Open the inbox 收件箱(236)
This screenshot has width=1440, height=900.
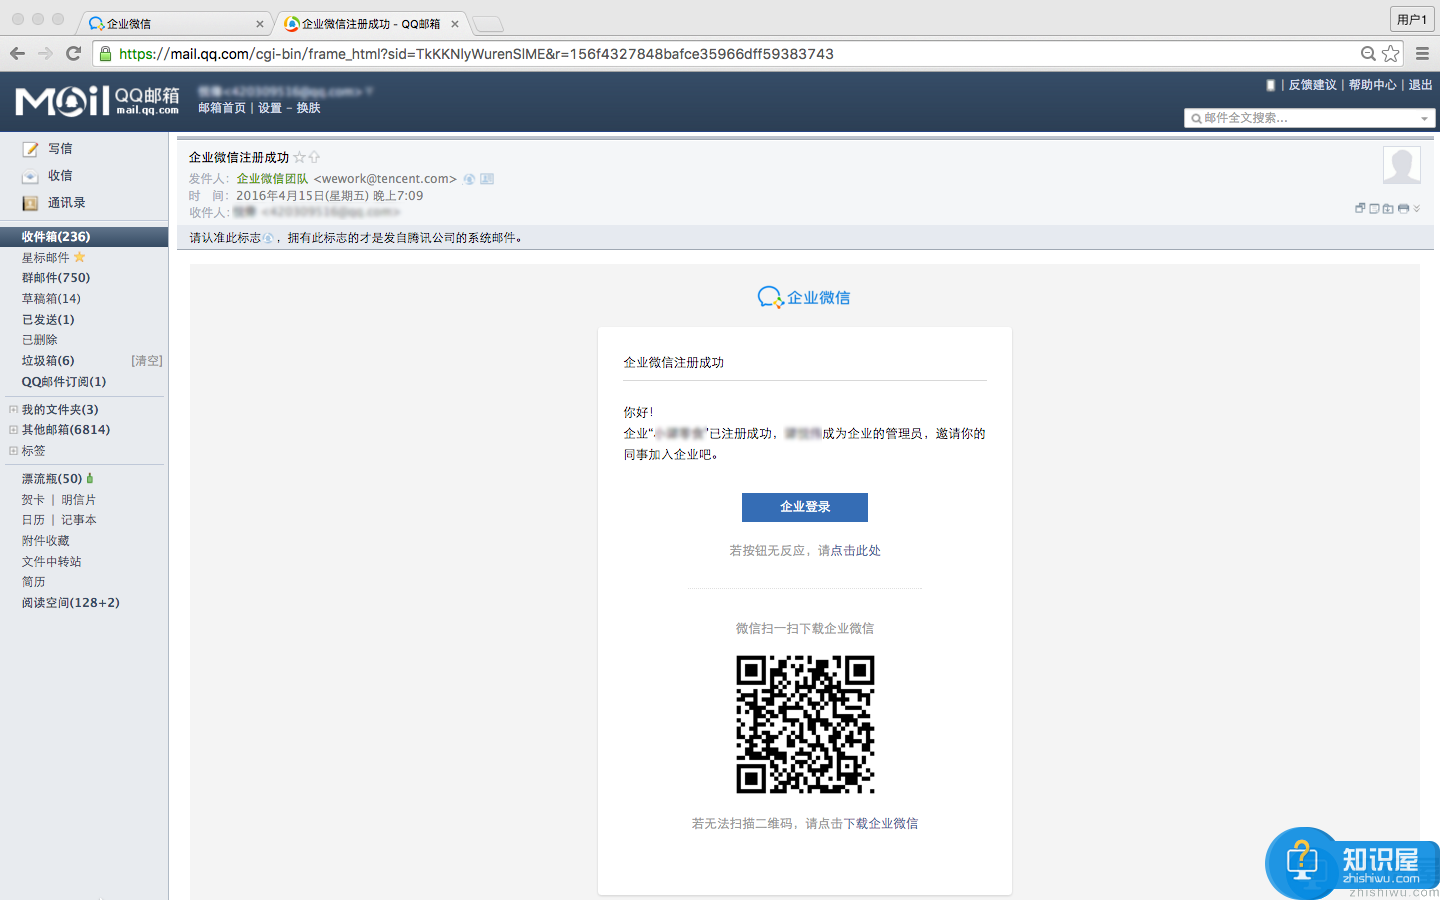[x=84, y=237]
